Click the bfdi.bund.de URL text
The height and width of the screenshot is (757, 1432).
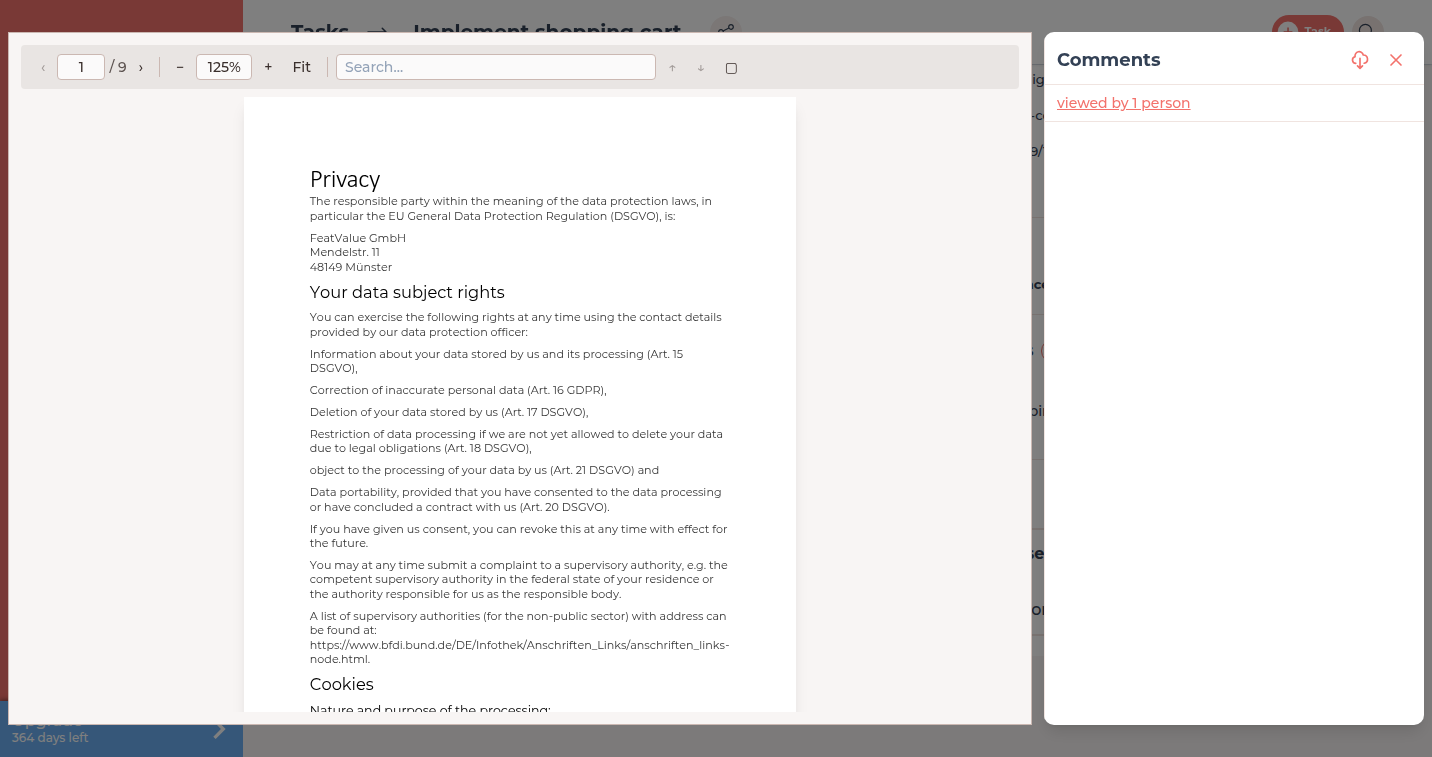click(x=519, y=652)
